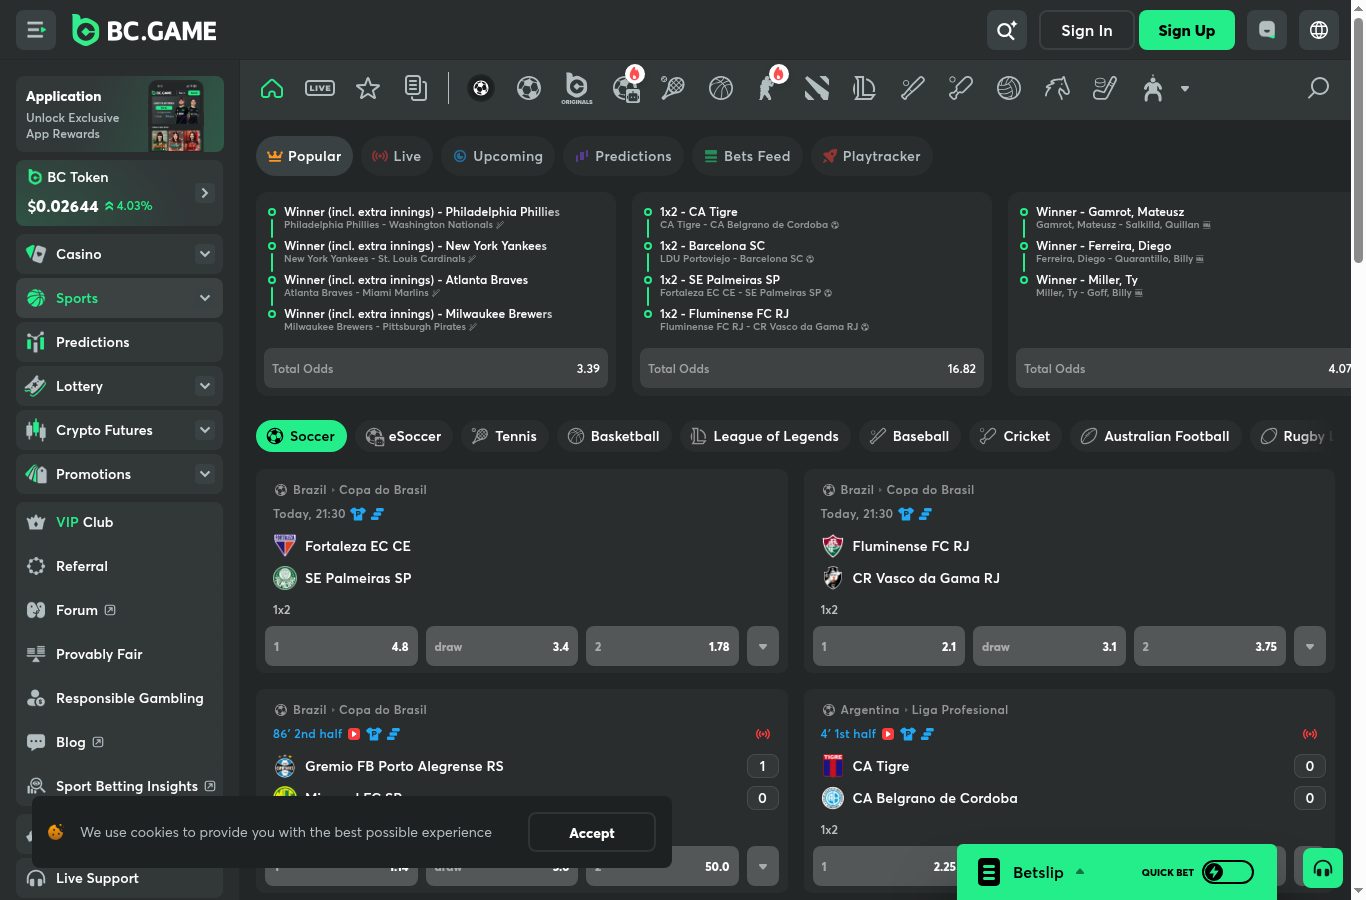Filter by eSoccer chip
Viewport: 1366px width, 900px height.
click(x=404, y=436)
